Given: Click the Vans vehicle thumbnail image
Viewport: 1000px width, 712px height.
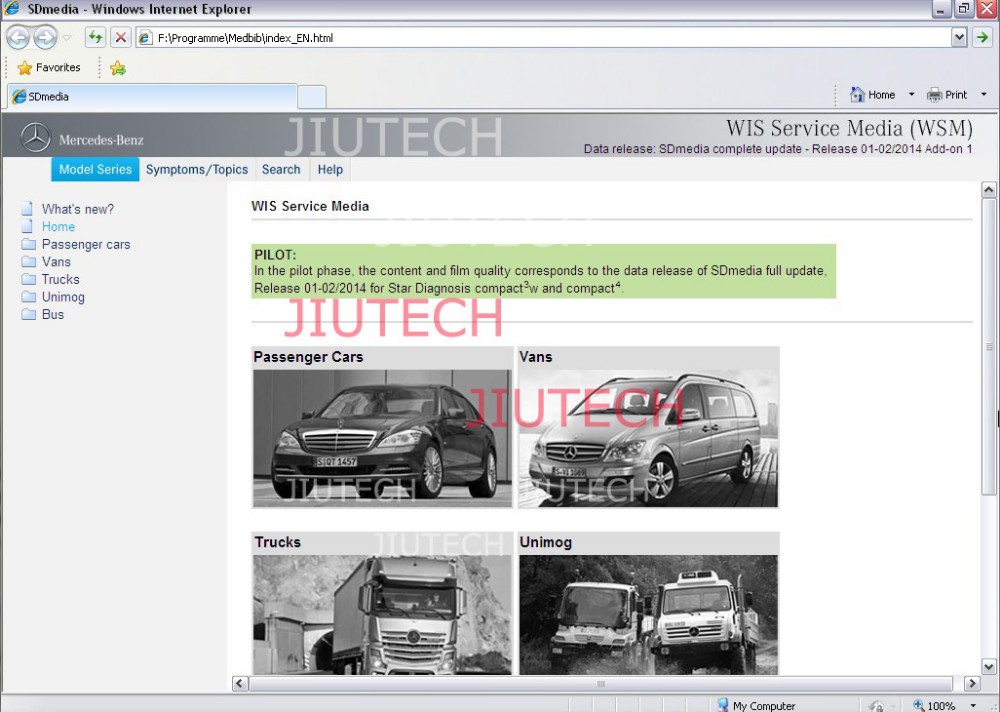Looking at the screenshot, I should [x=648, y=438].
